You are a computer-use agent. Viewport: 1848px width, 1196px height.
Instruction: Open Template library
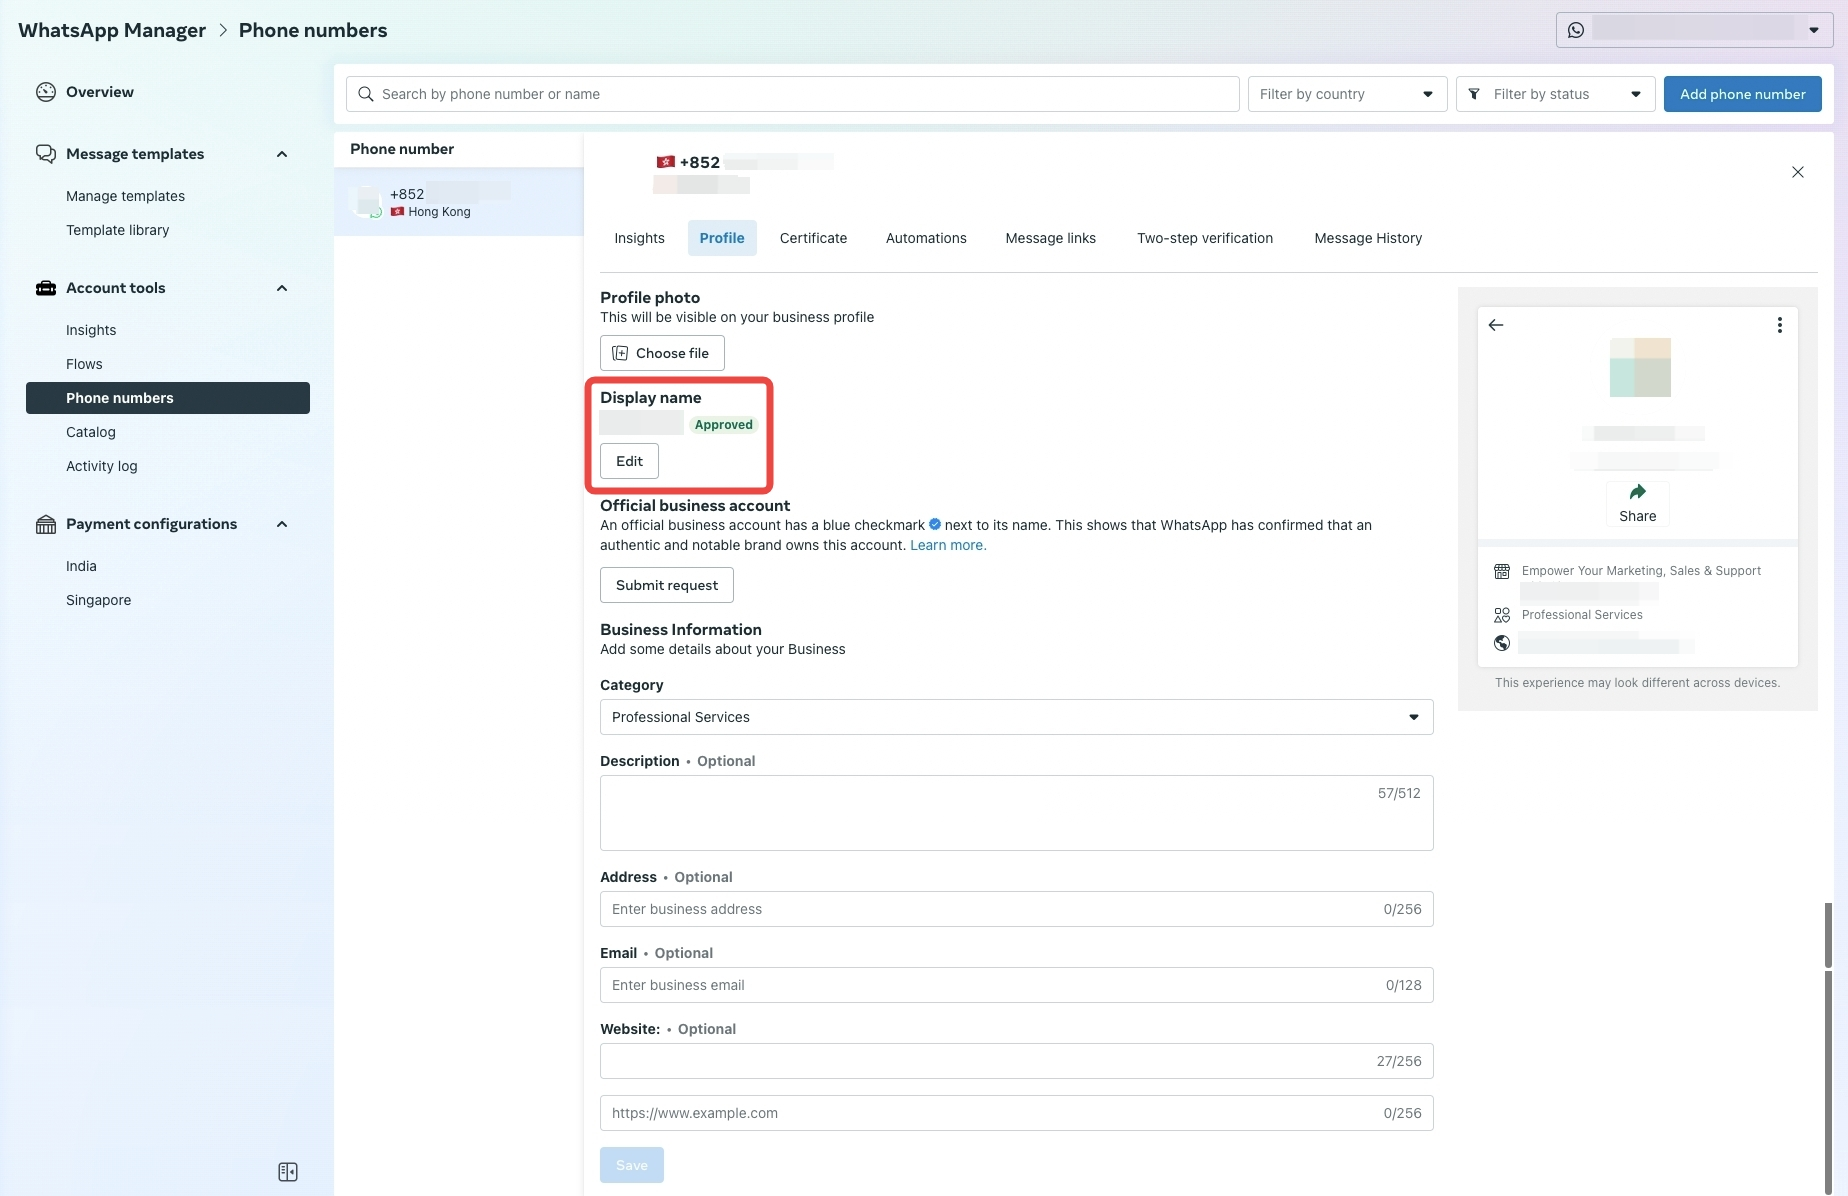[117, 230]
